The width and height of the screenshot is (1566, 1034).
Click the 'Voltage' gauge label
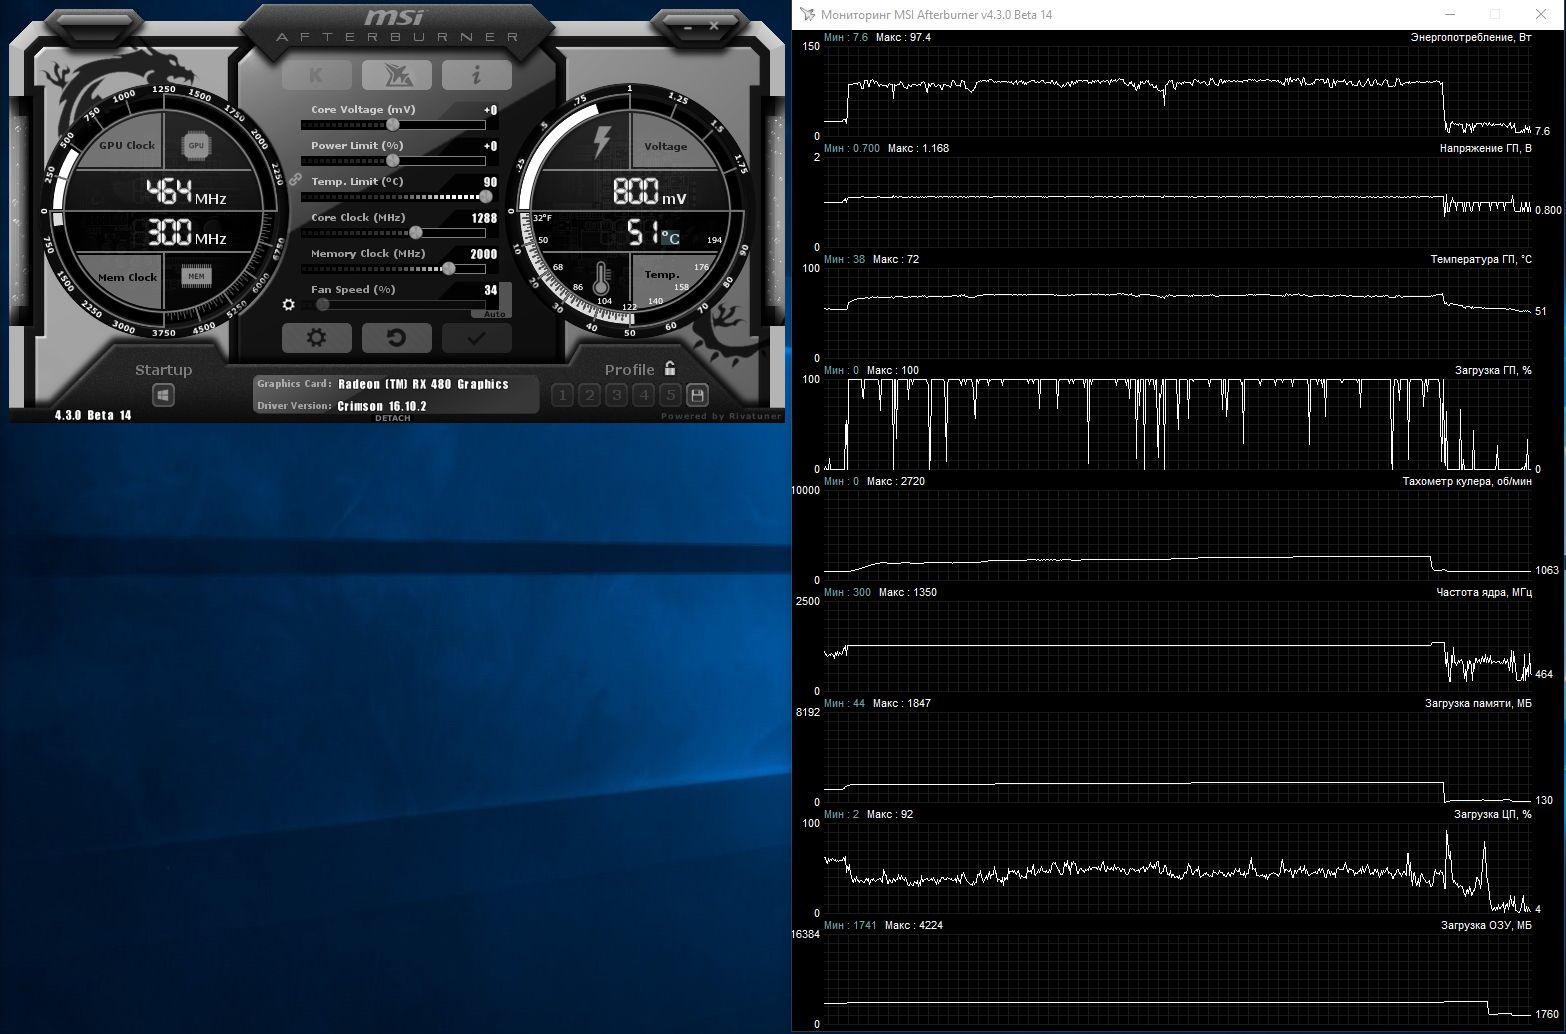click(x=665, y=146)
